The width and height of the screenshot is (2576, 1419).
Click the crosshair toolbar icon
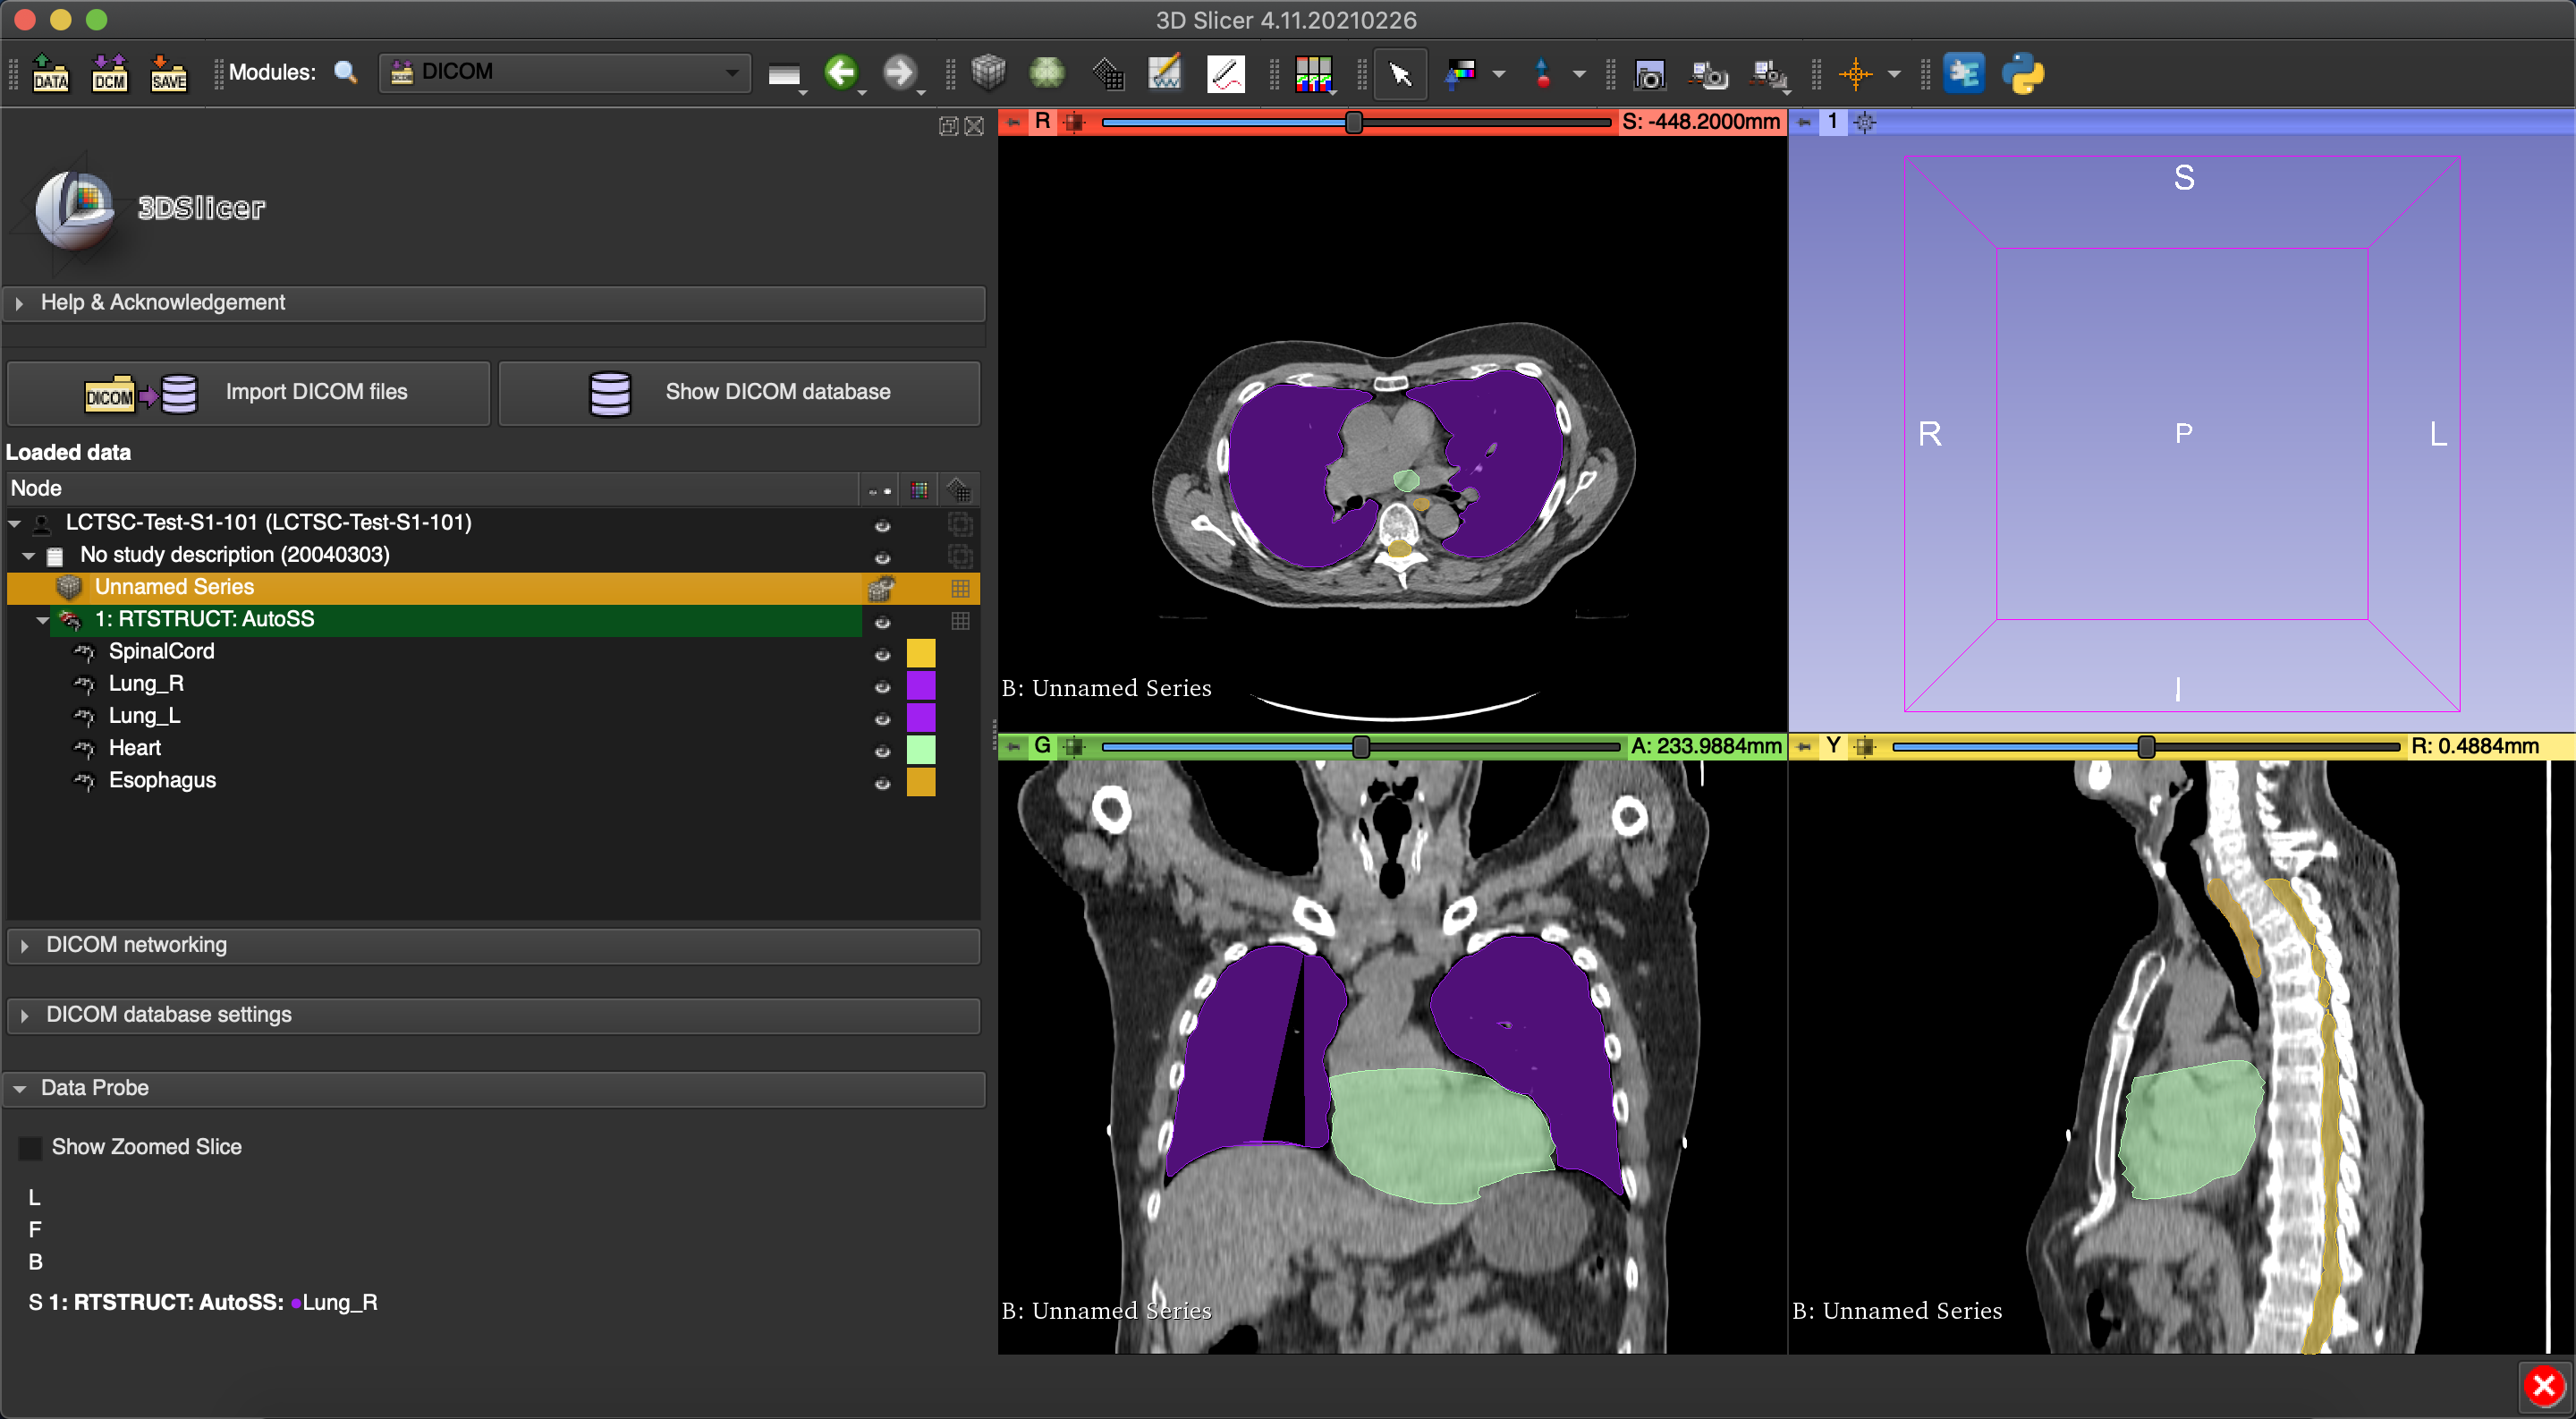click(1859, 73)
